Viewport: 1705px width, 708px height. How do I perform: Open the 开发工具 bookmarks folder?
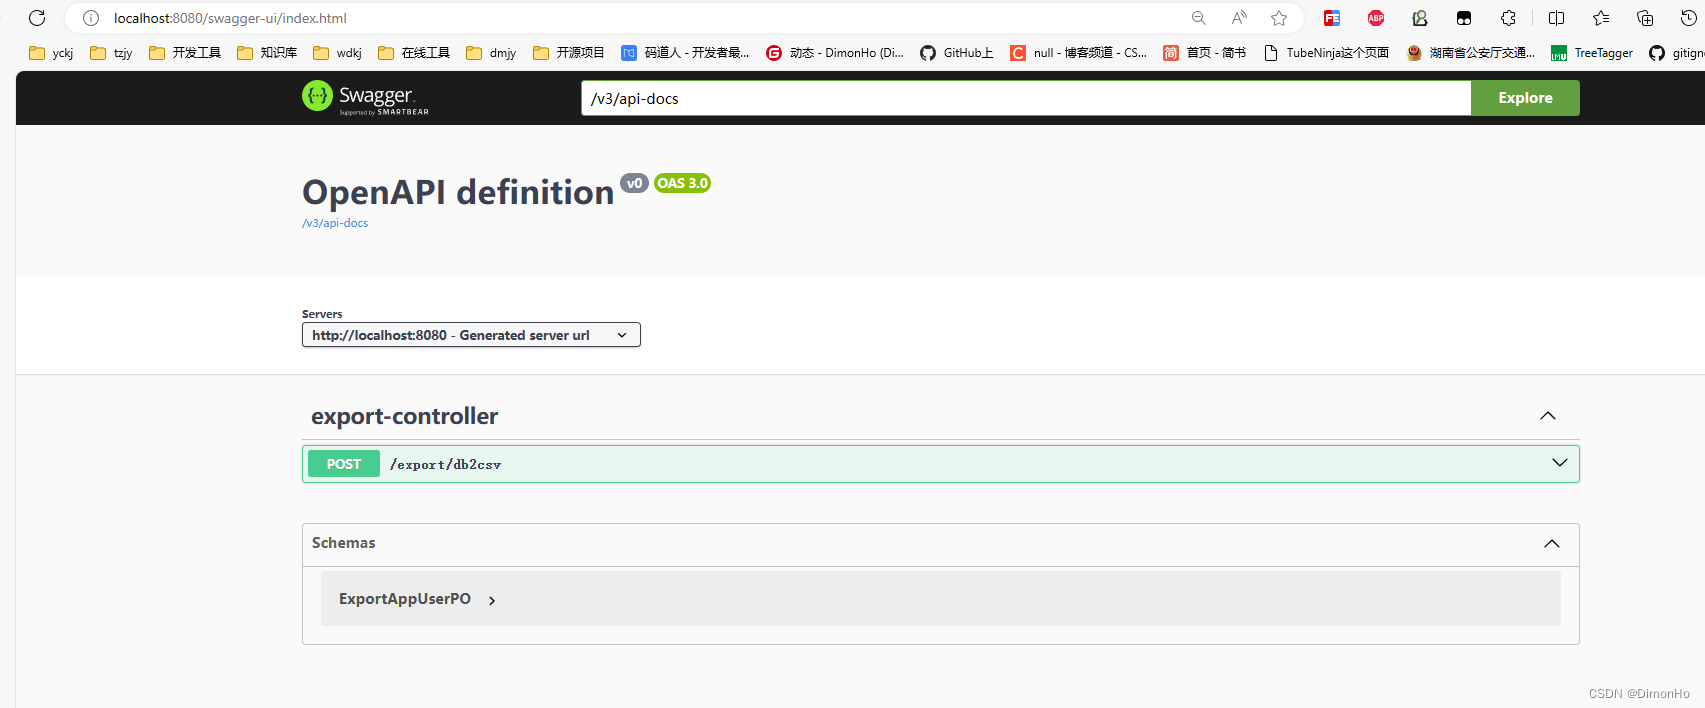click(185, 53)
